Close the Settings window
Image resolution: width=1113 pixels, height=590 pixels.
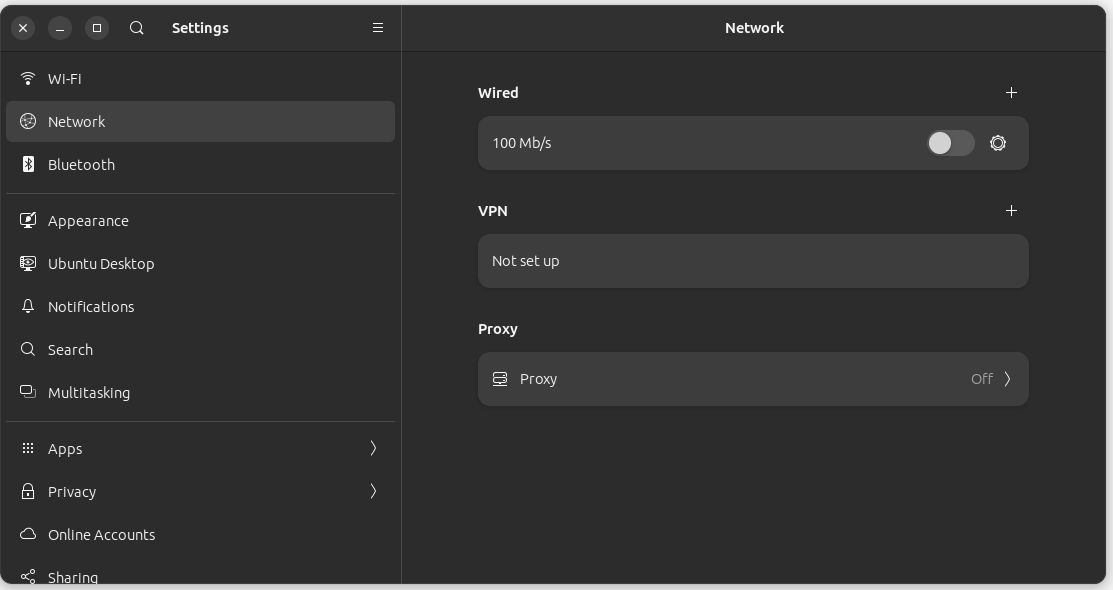23,28
